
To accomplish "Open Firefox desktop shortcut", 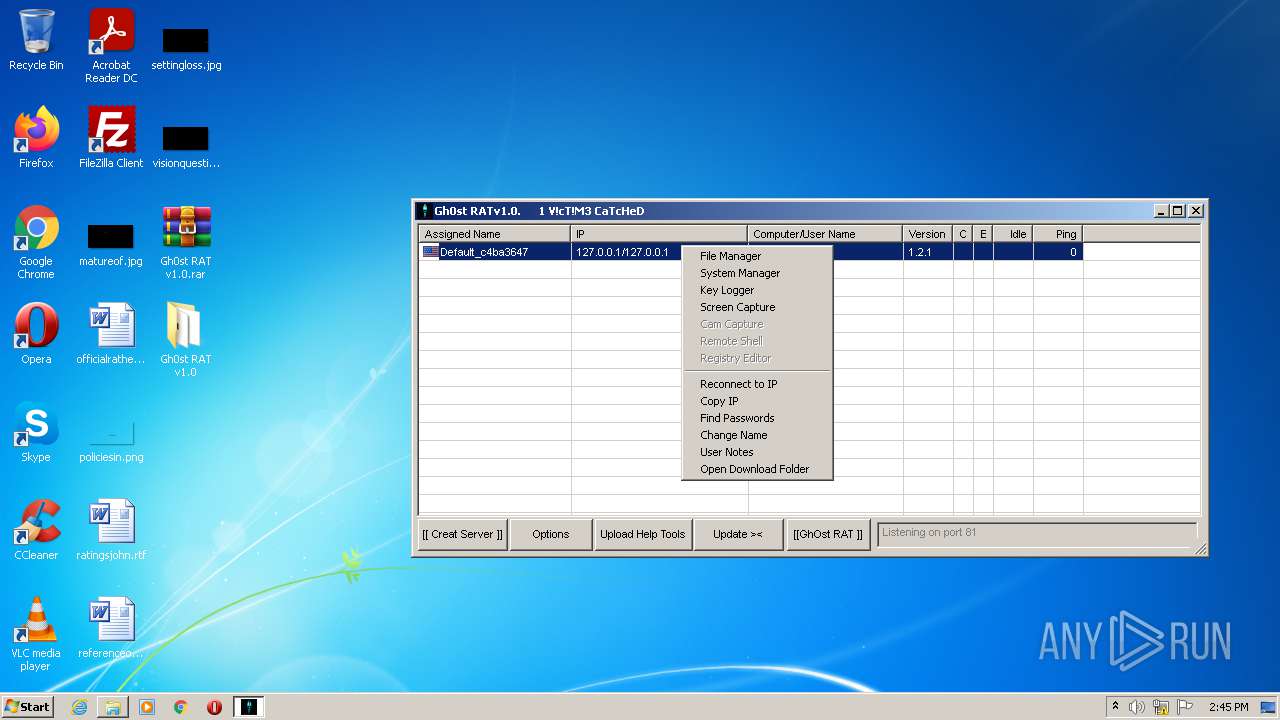I will tap(36, 138).
